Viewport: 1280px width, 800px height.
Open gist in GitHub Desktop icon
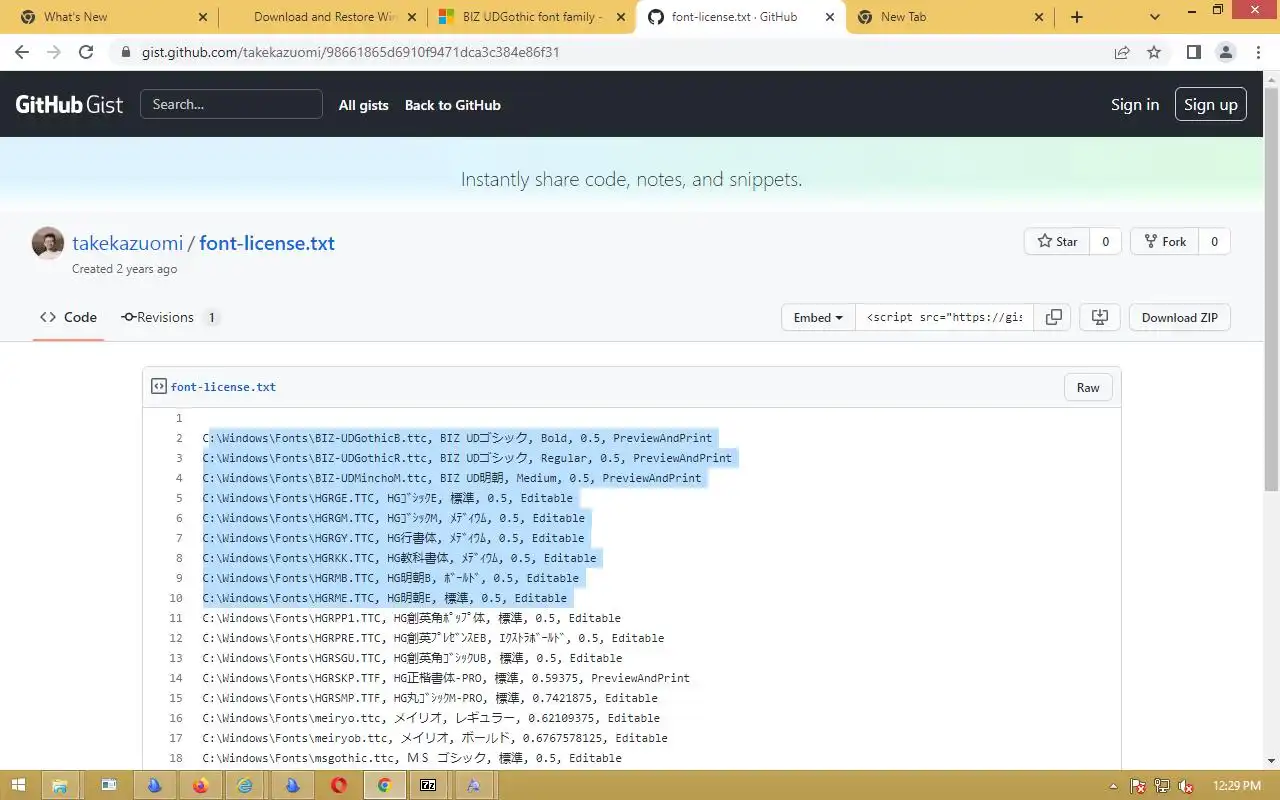tap(1100, 317)
